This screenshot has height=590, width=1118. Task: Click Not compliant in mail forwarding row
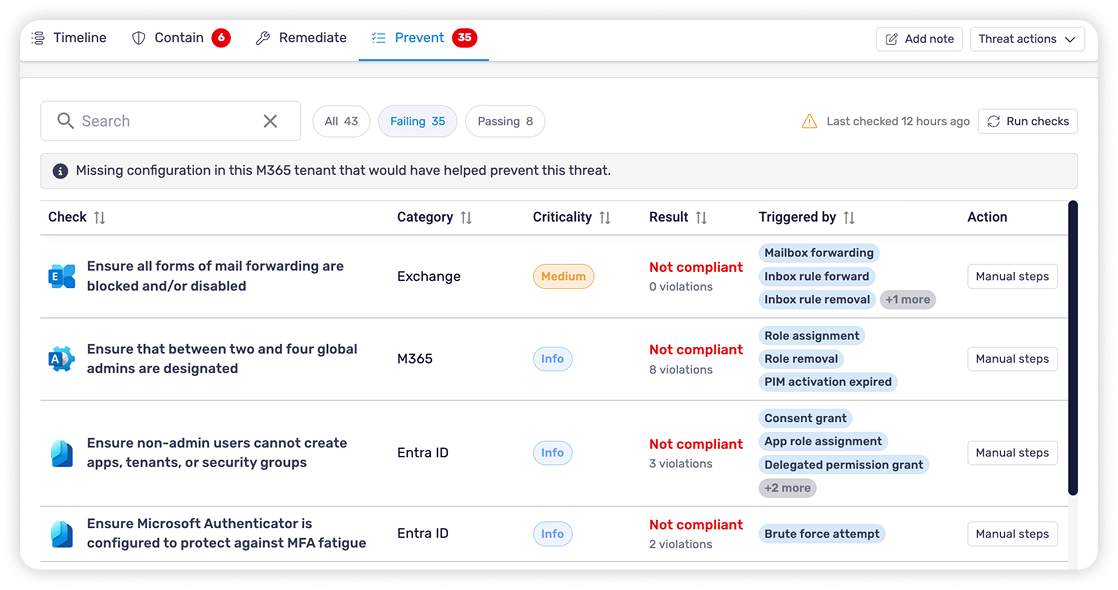coord(696,268)
